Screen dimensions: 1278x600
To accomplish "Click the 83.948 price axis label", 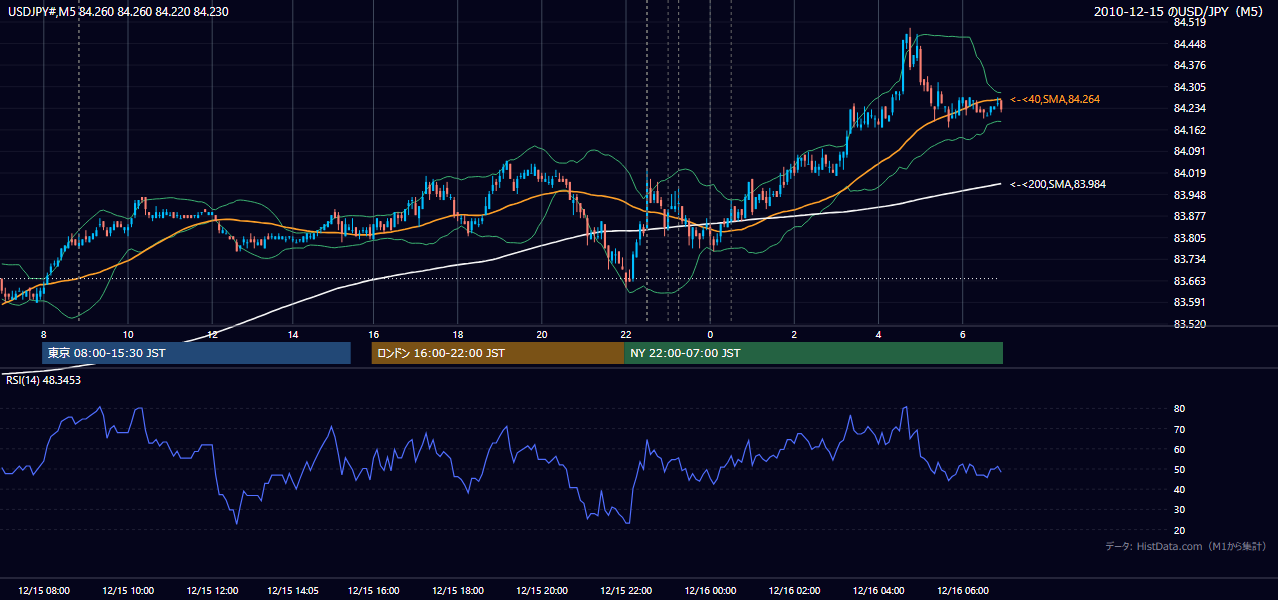I will pos(1189,194).
